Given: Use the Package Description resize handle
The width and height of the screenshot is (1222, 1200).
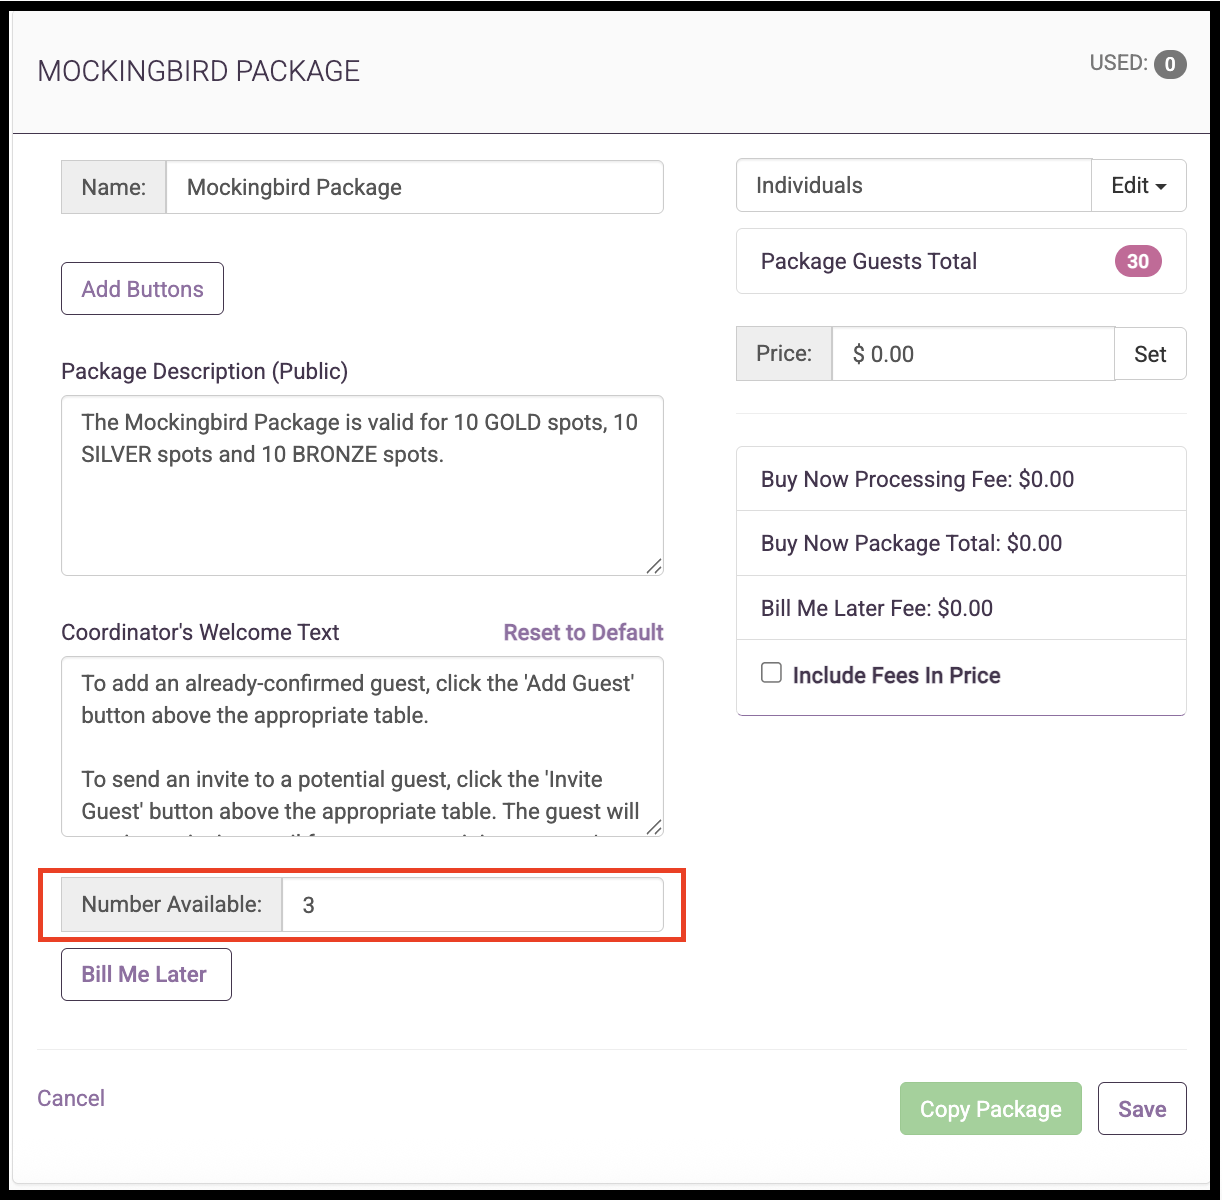Looking at the screenshot, I should [x=653, y=565].
